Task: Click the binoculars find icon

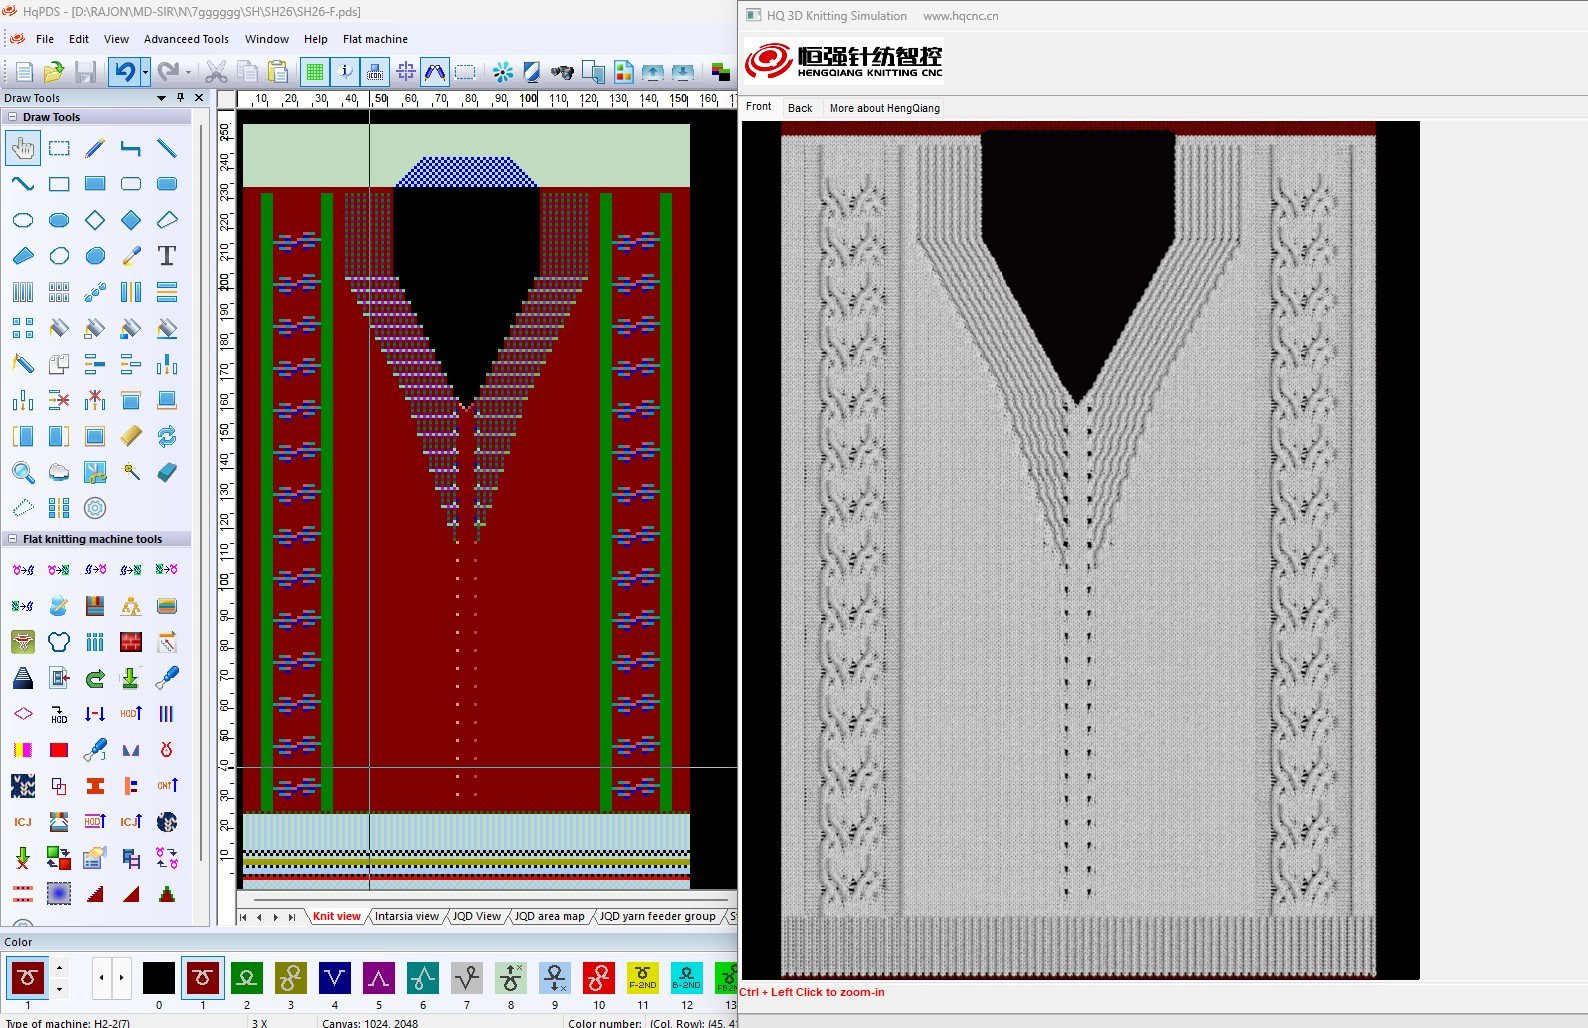Action: (x=562, y=72)
